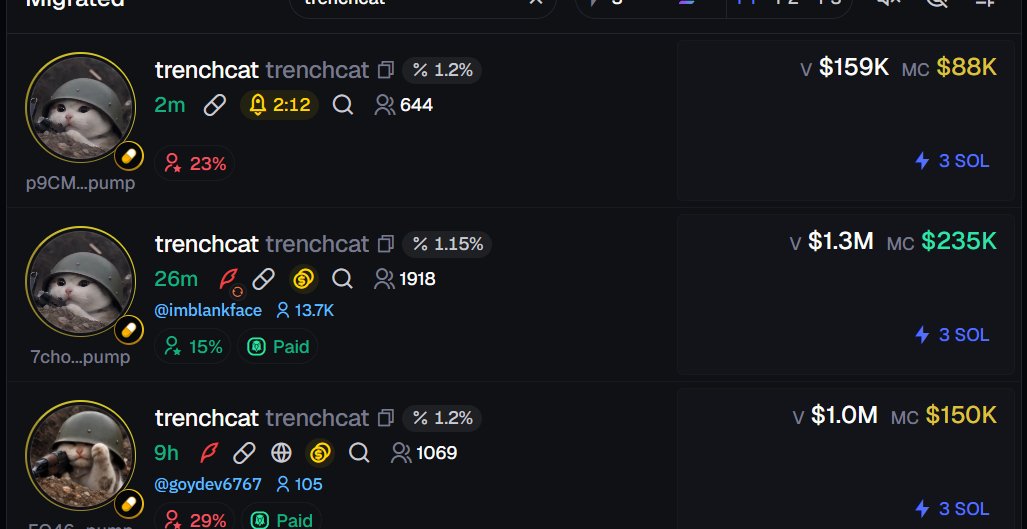
Task: Quick buy 3 SOL on the $235K token
Action: click(952, 335)
